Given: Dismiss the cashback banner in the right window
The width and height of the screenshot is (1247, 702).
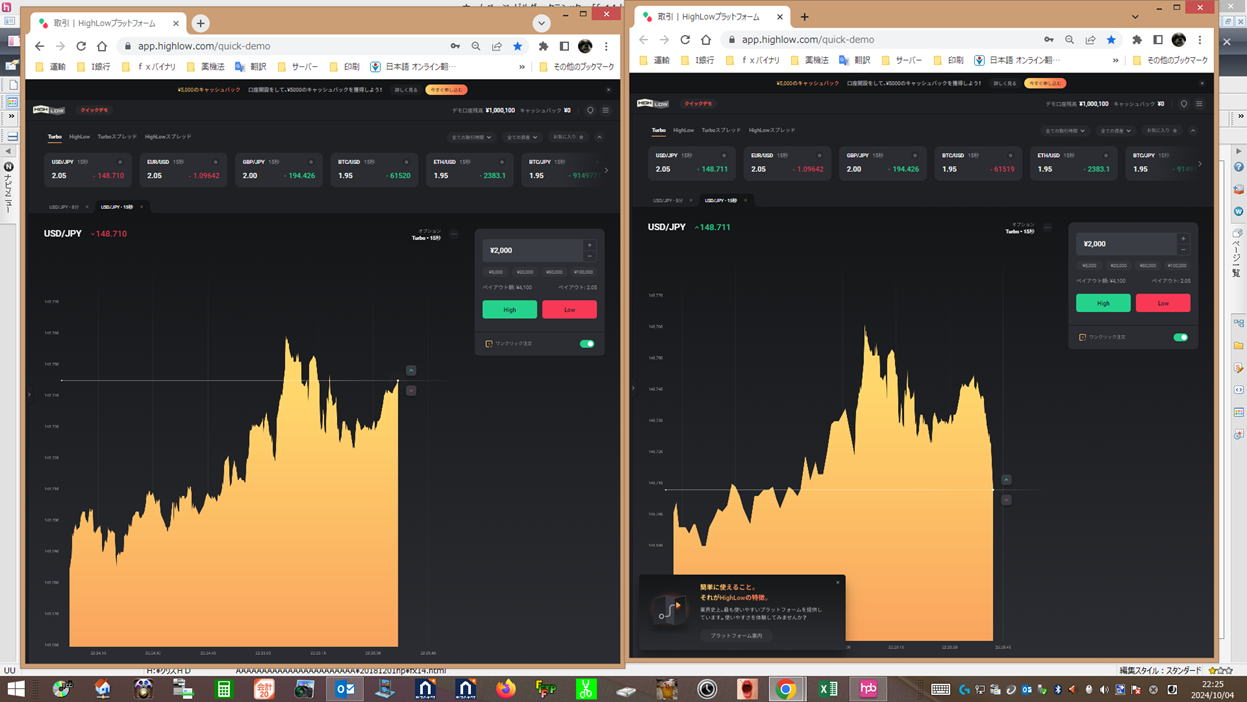Looking at the screenshot, I should pos(1202,83).
